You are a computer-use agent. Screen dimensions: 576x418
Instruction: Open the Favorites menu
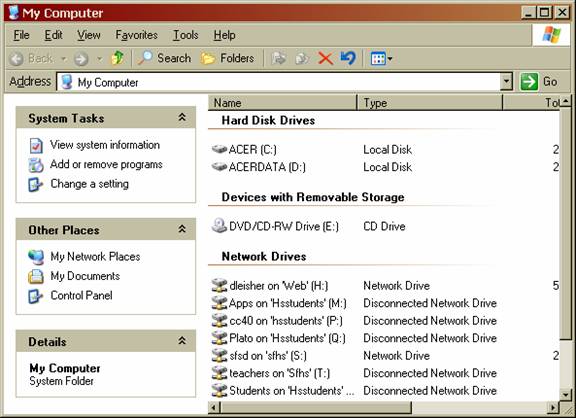pyautogui.click(x=136, y=35)
